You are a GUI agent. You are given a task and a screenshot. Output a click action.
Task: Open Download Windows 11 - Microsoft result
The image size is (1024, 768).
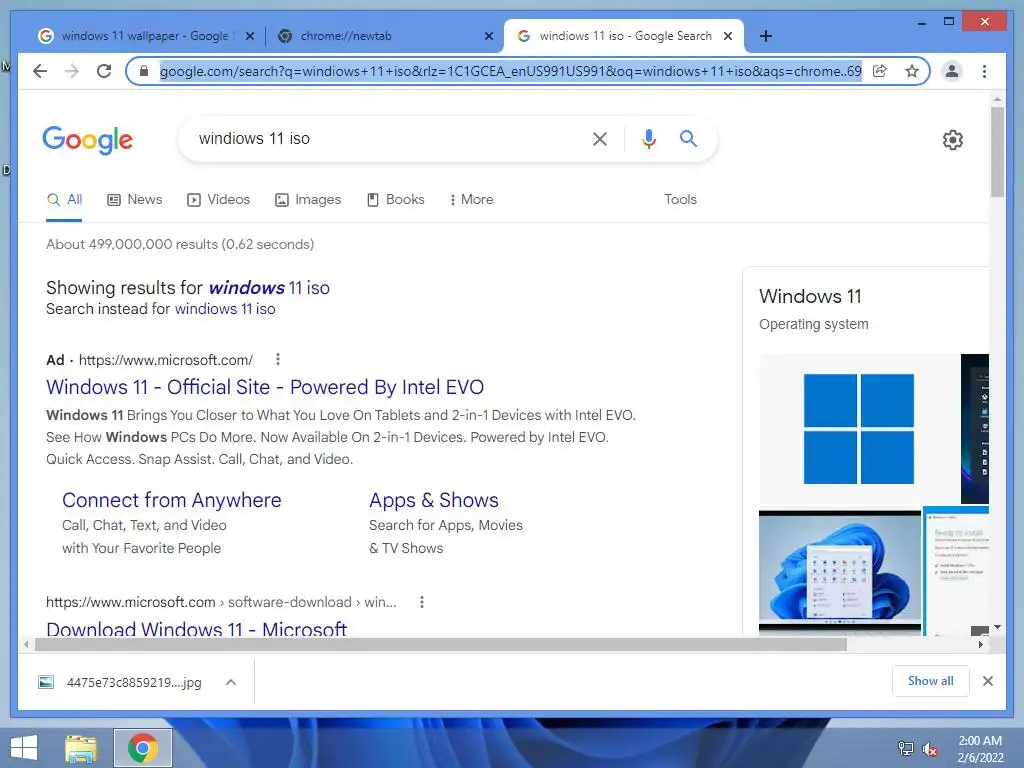(197, 628)
